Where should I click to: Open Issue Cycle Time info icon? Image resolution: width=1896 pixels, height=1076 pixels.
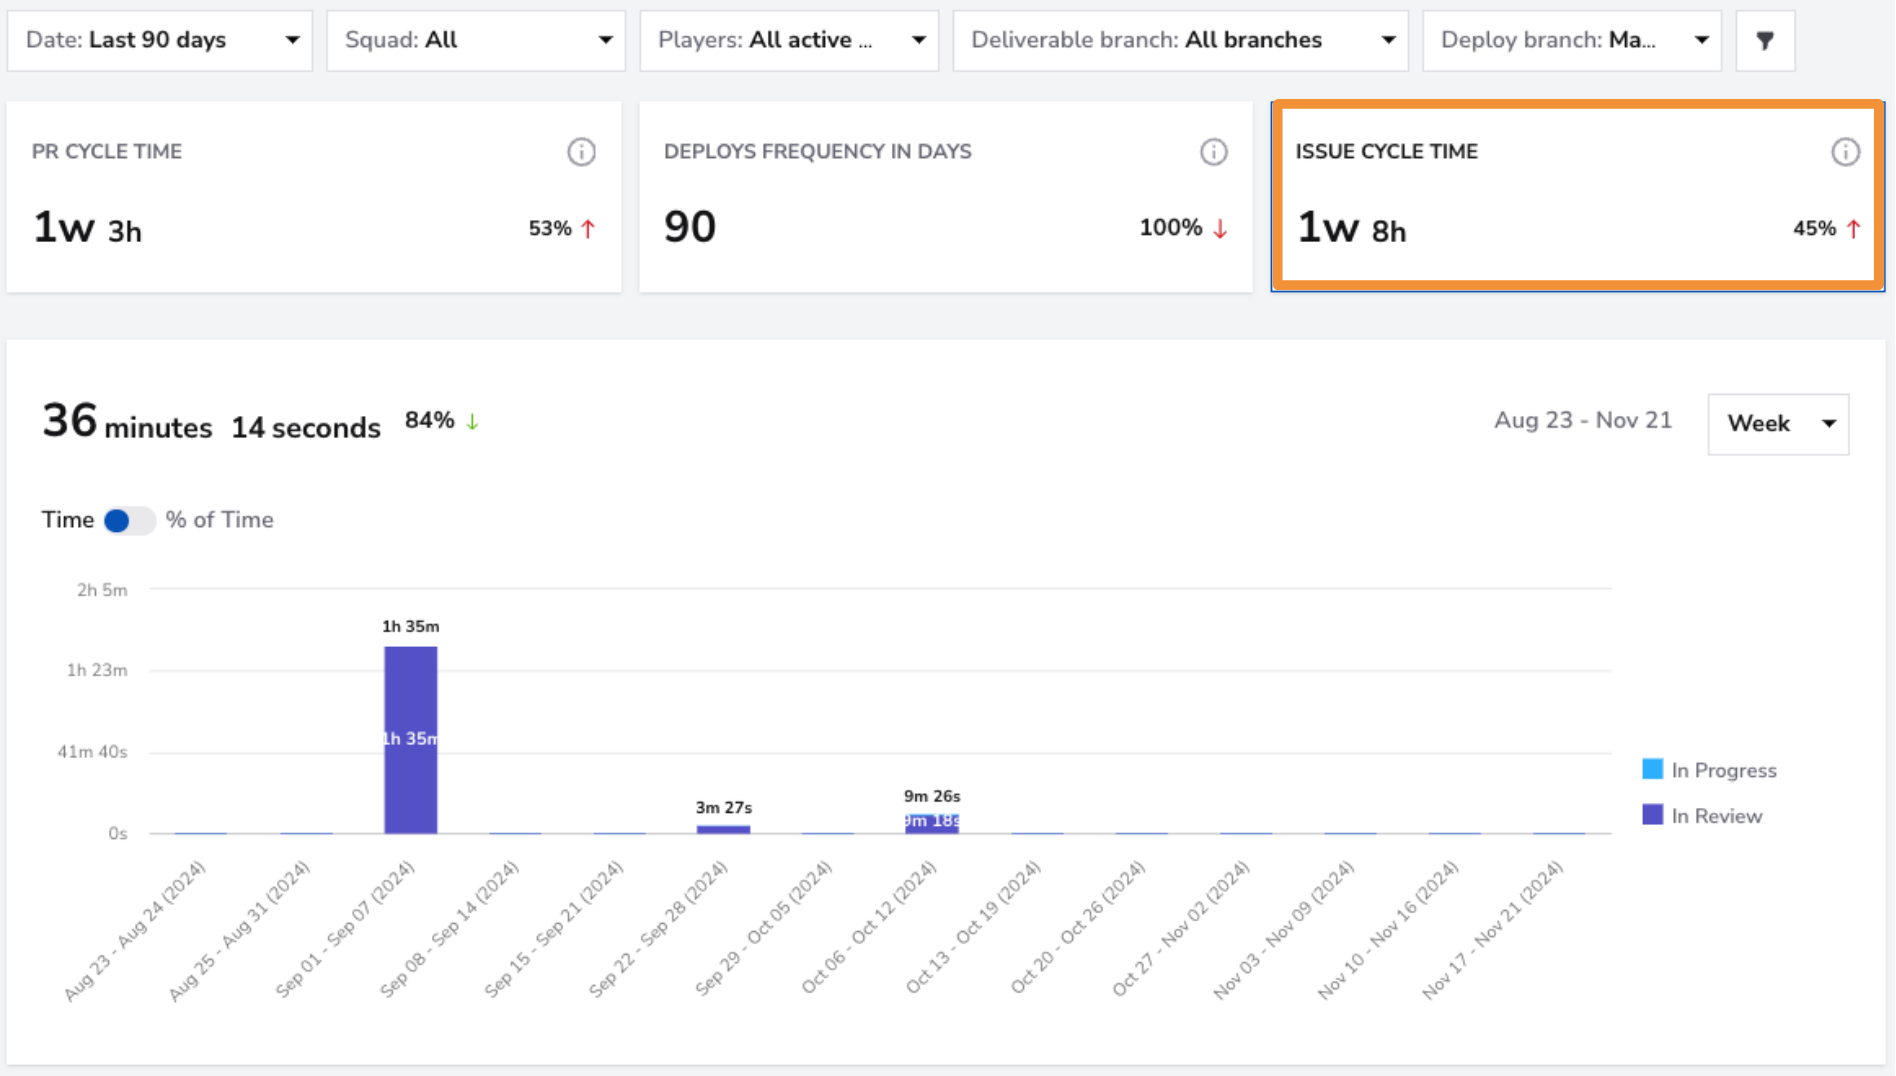pos(1845,152)
